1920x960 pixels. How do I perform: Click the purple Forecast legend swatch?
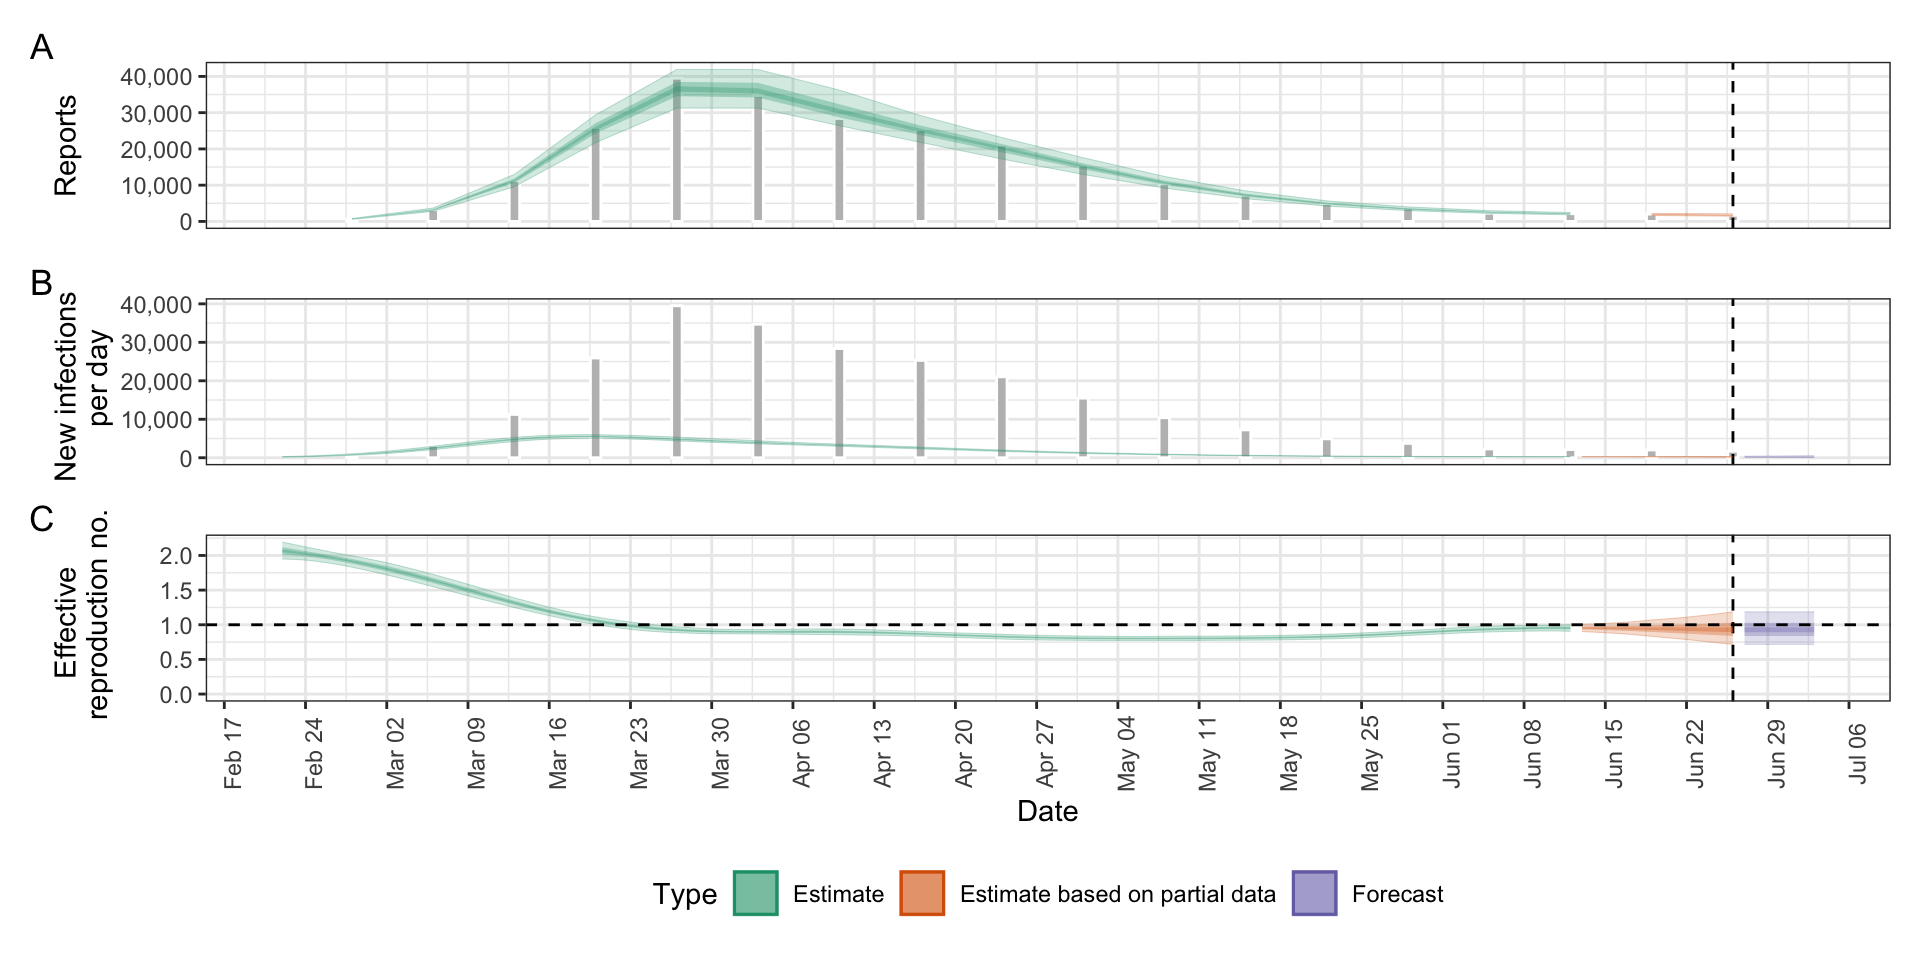pos(1314,893)
